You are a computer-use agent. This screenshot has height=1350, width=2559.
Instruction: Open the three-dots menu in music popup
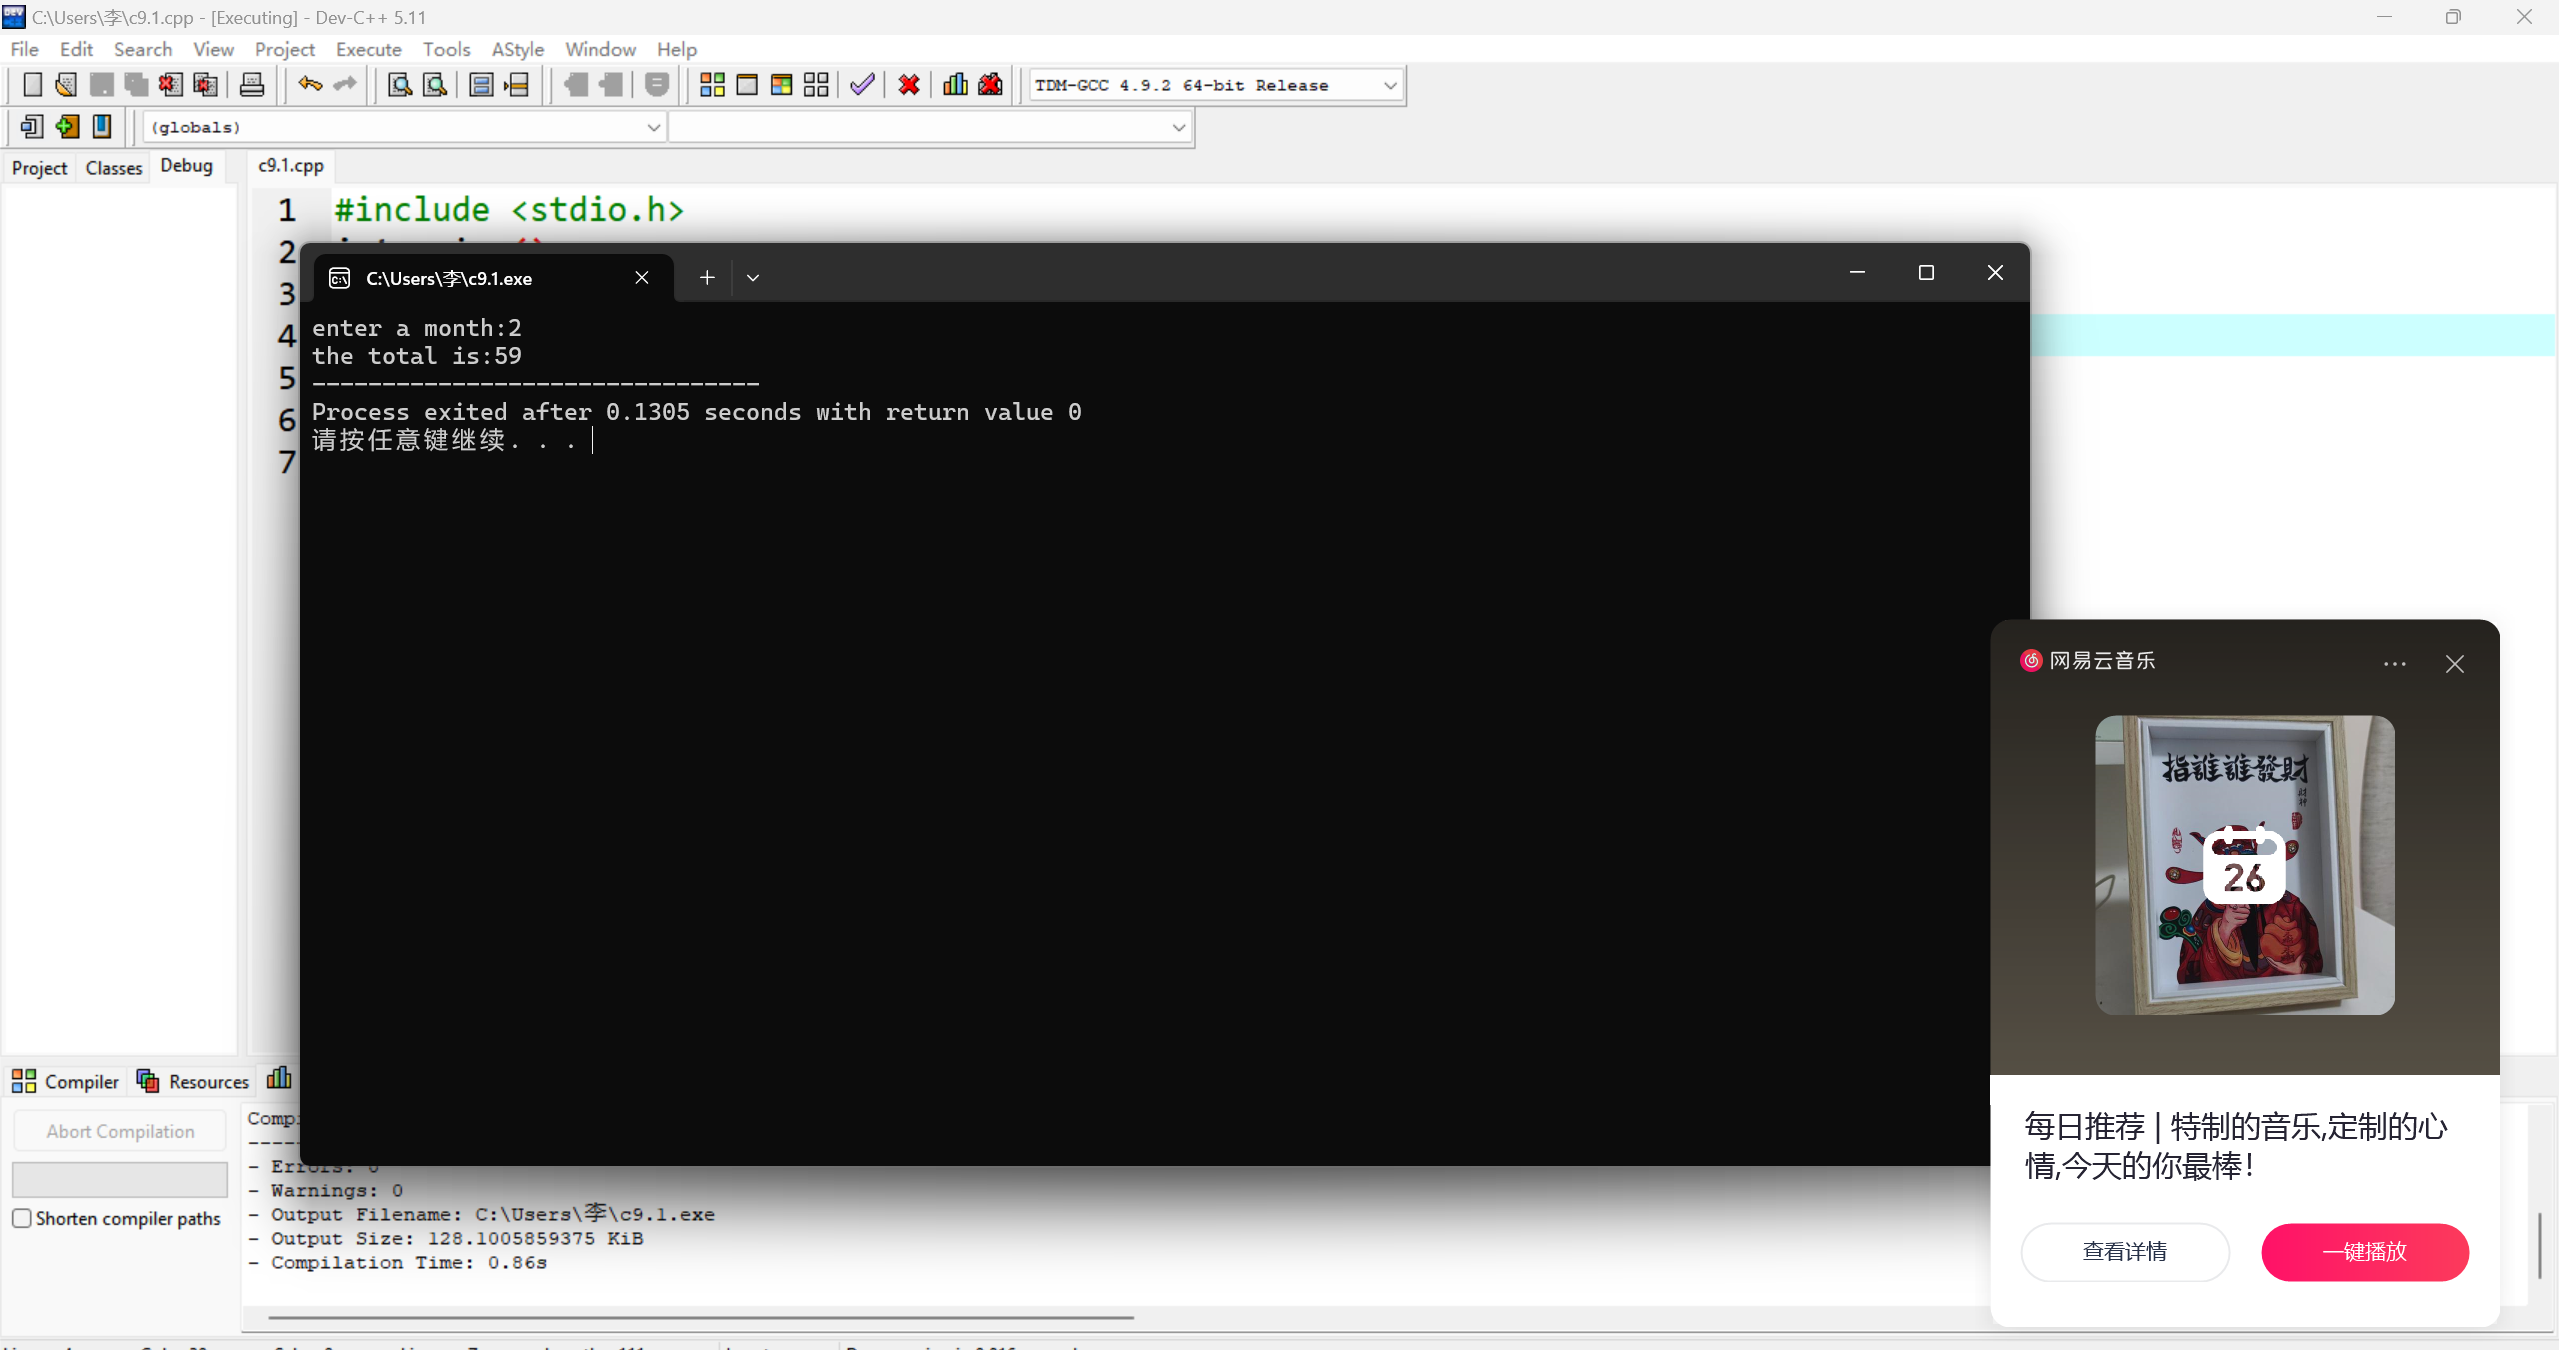pos(2394,664)
